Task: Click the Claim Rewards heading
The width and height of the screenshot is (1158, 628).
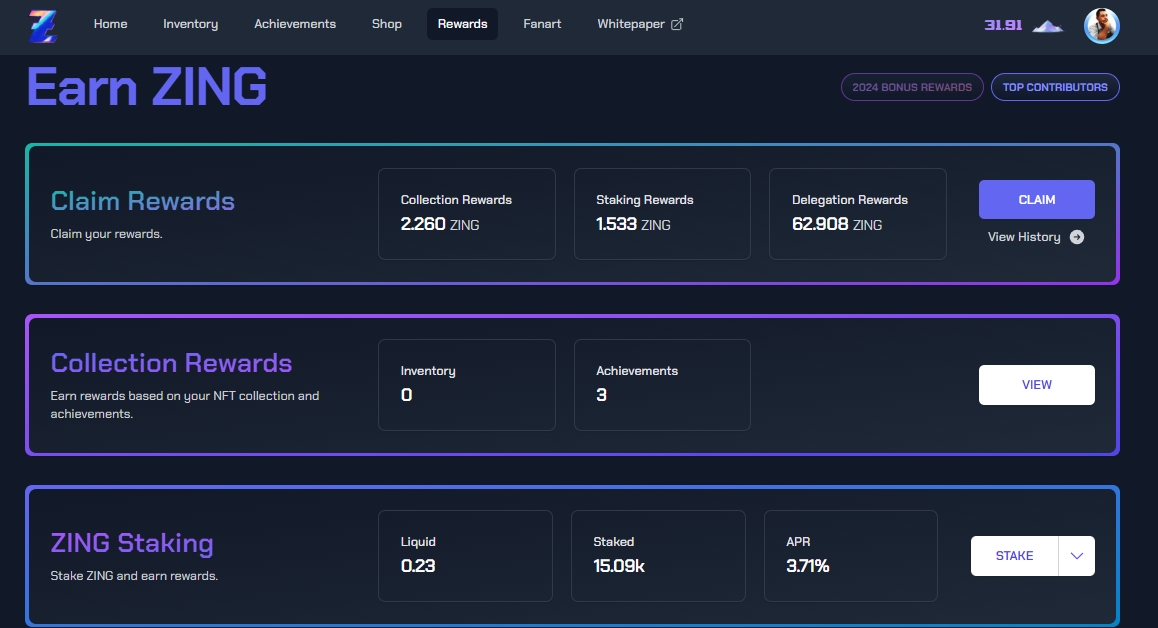Action: tap(143, 201)
